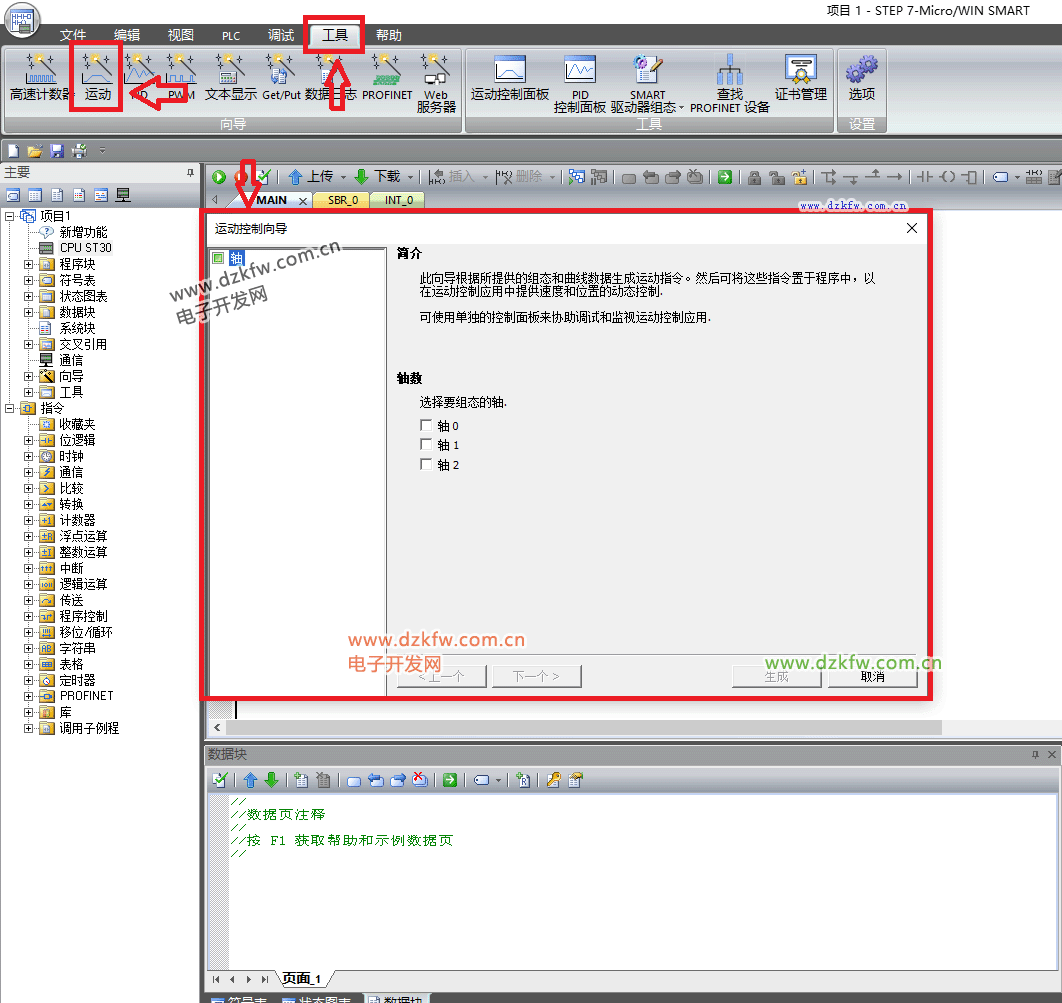Image resolution: width=1062 pixels, height=1003 pixels.
Task: Expand the 位逻辑 instruction folder
Action: 29,440
